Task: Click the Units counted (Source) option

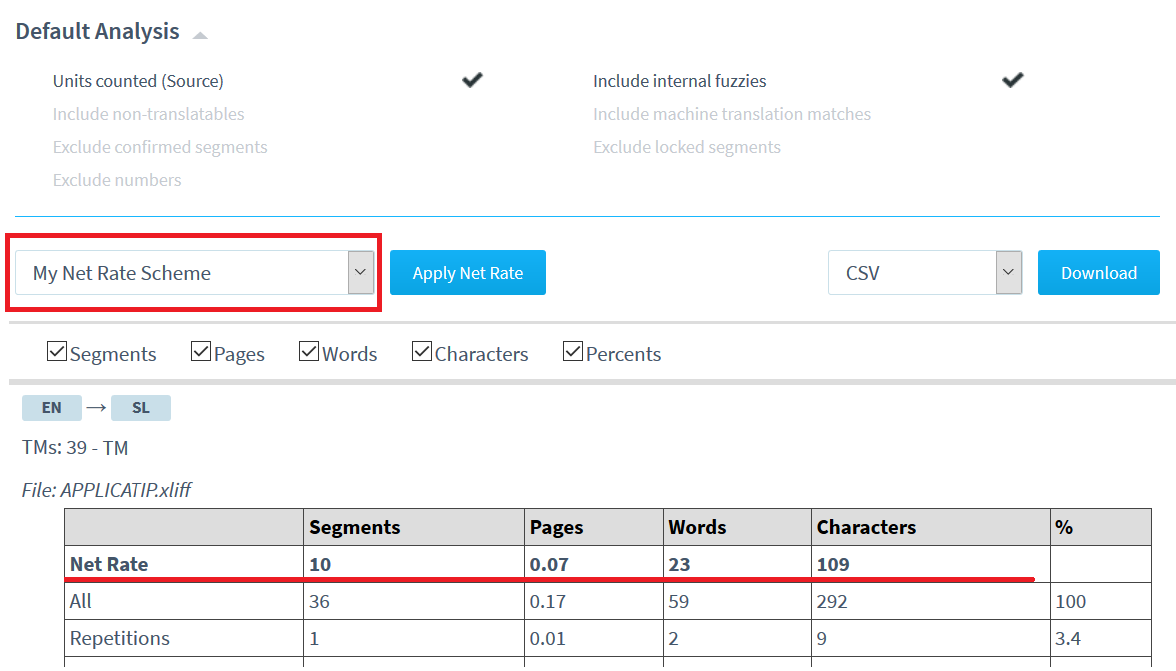Action: (138, 81)
